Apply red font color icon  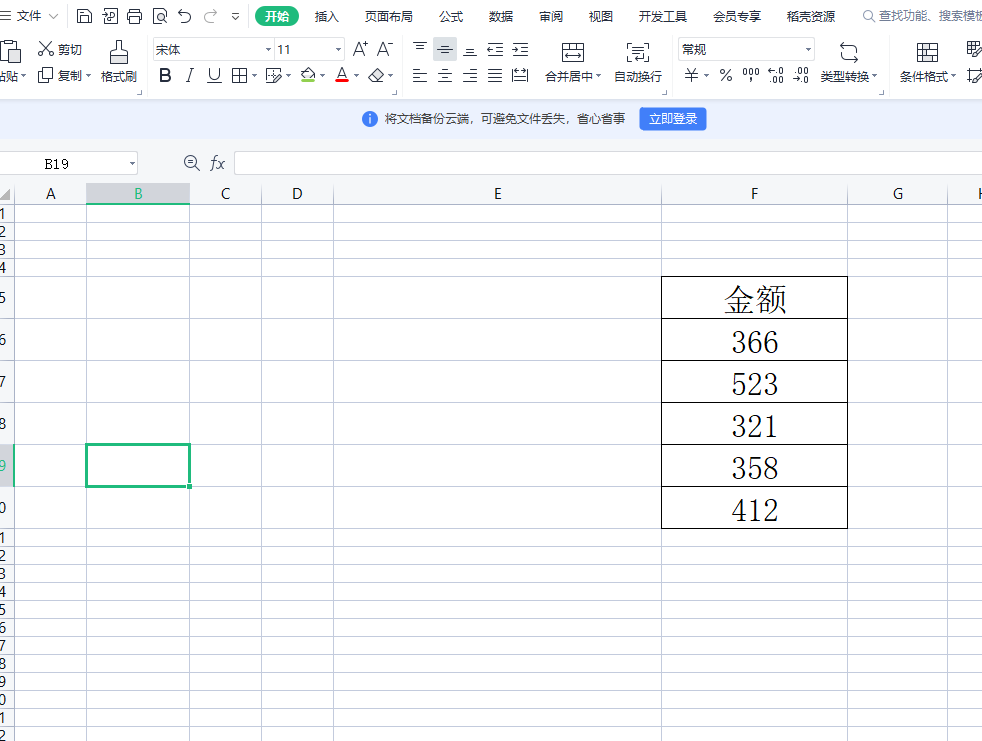[x=342, y=76]
